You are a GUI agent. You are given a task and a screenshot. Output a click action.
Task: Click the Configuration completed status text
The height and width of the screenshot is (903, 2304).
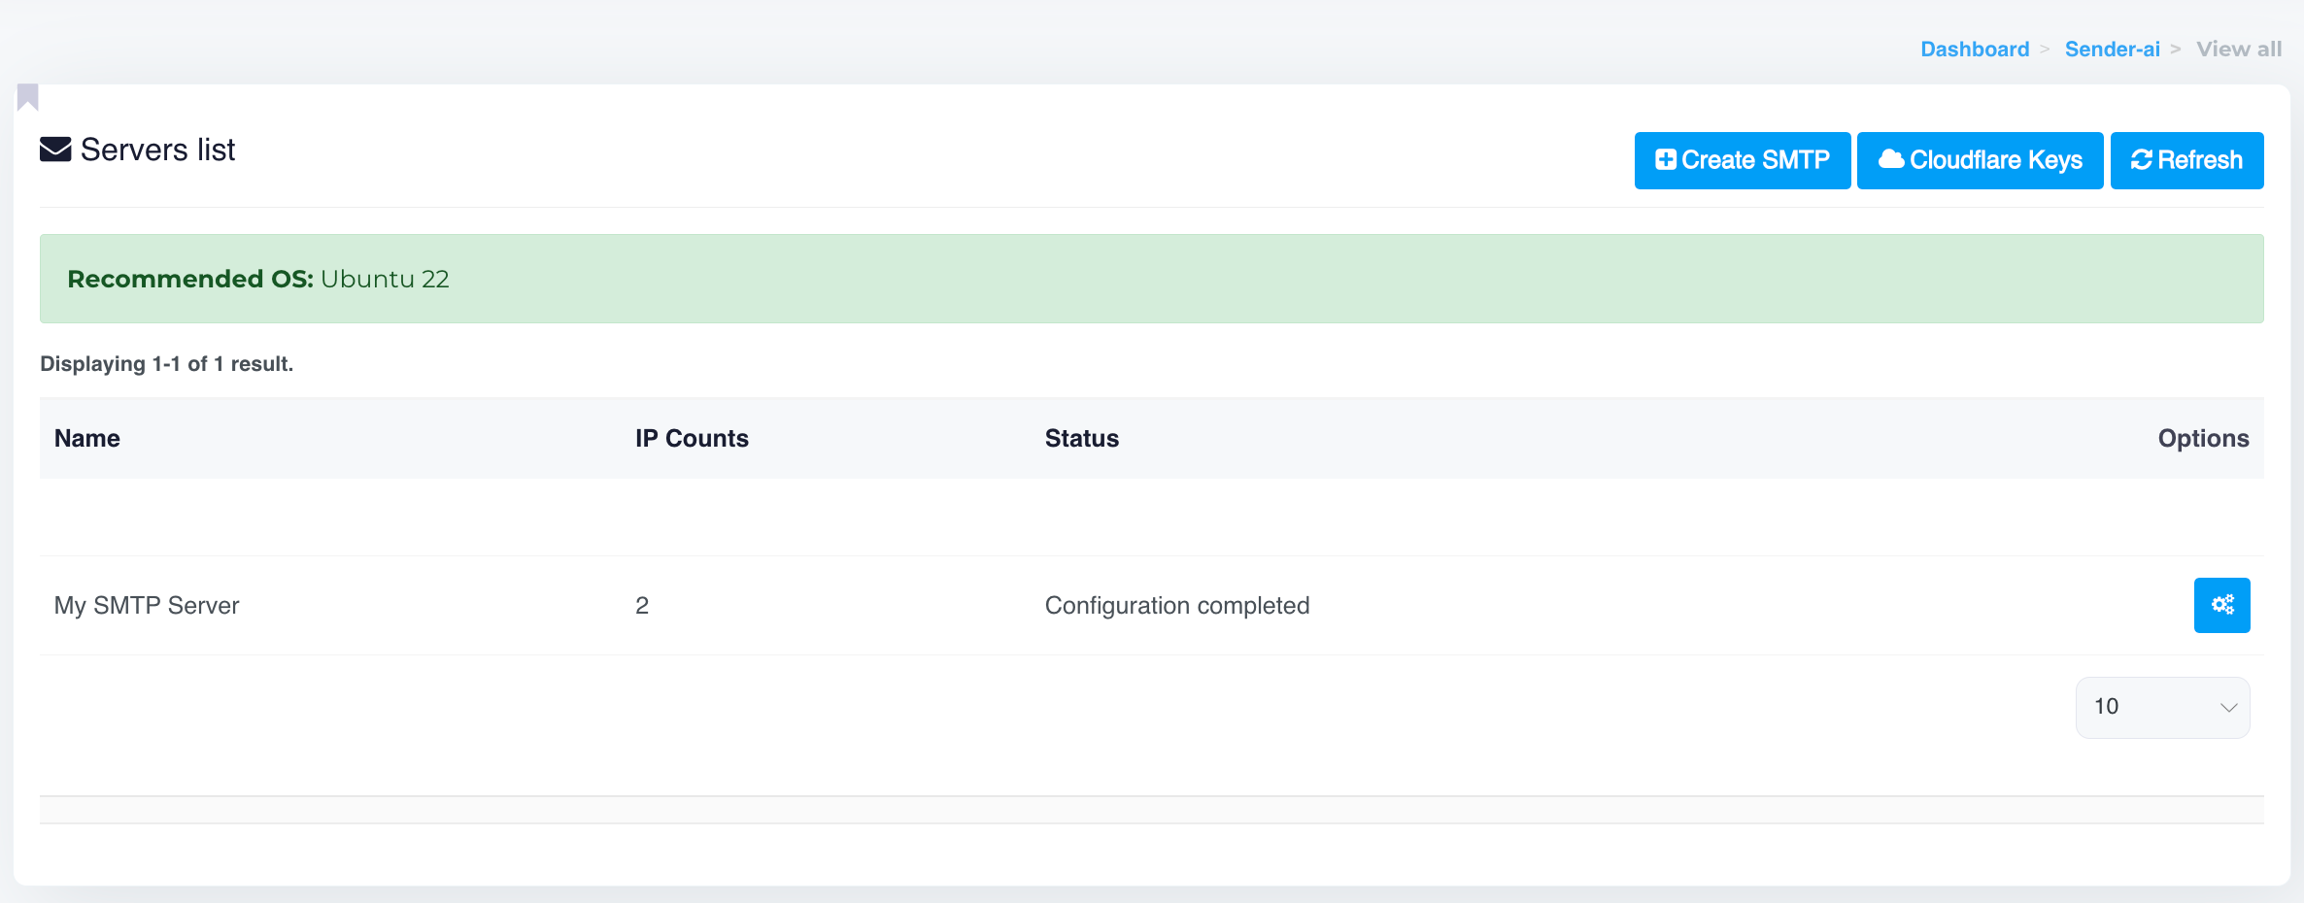click(1176, 605)
